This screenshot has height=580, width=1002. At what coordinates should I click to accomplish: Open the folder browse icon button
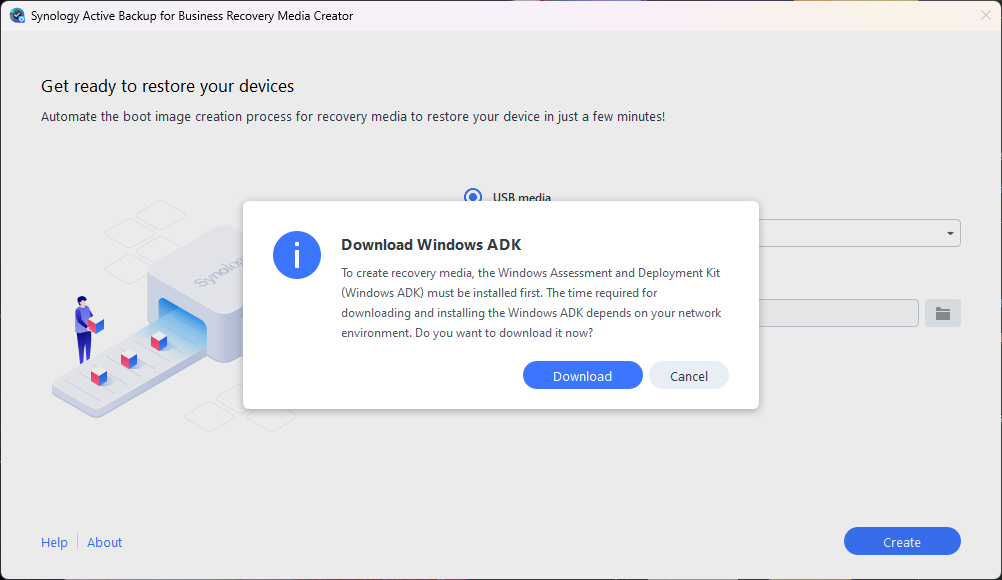(x=942, y=313)
